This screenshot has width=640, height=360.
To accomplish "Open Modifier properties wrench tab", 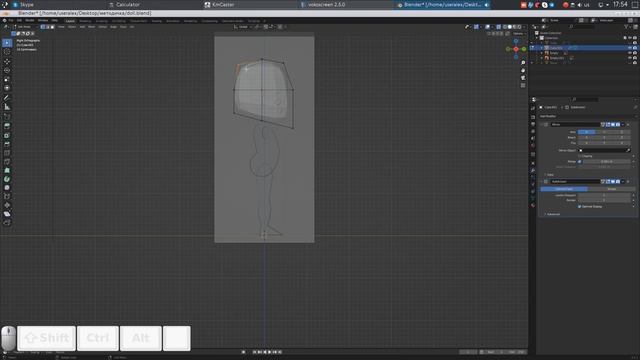I will click(533, 170).
